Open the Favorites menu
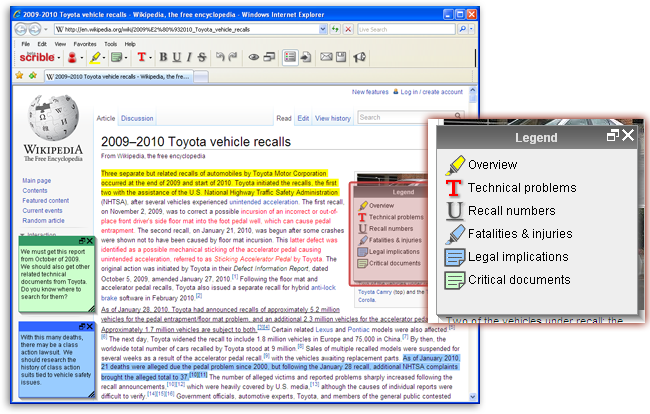This screenshot has height=414, width=650. coord(85,44)
